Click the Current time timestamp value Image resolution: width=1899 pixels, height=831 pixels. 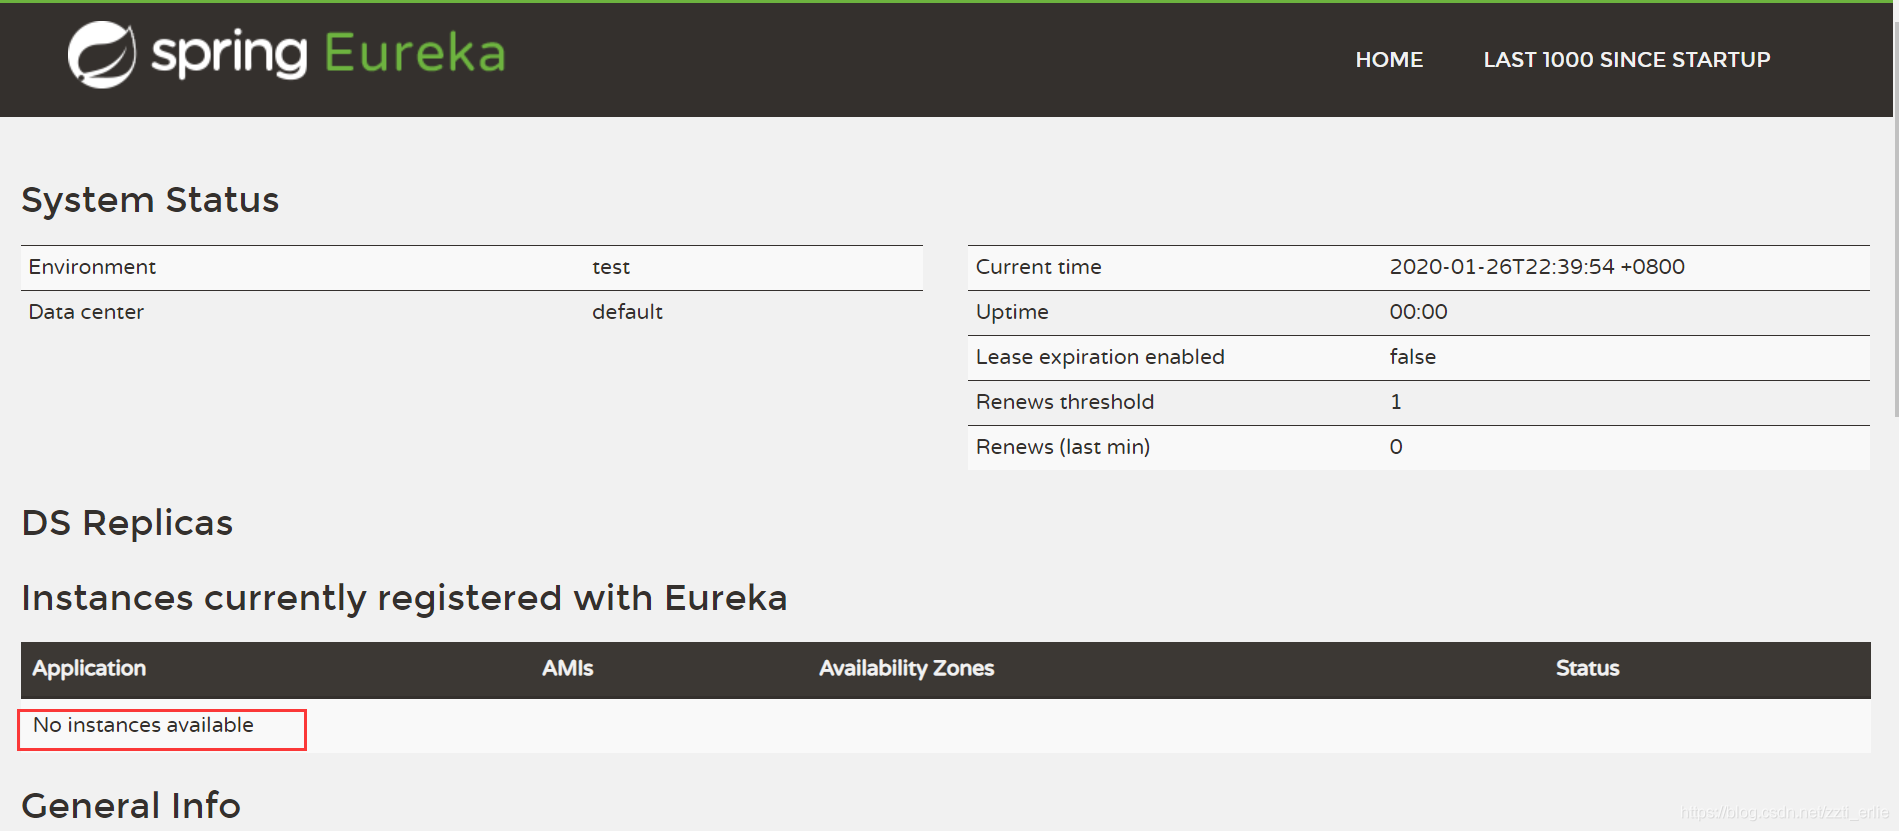(x=1536, y=267)
